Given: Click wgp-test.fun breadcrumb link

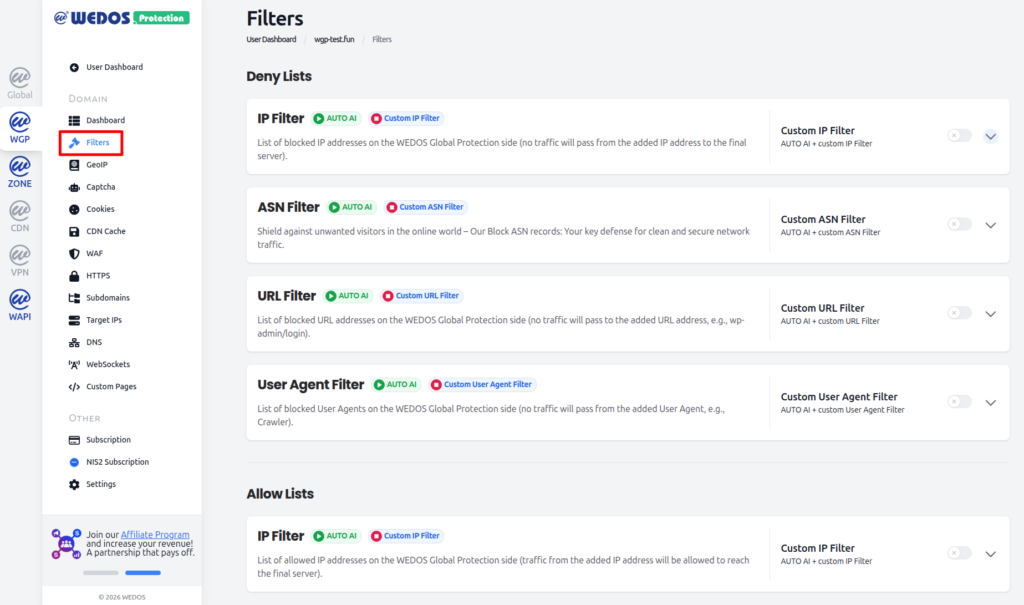Looking at the screenshot, I should (x=334, y=39).
